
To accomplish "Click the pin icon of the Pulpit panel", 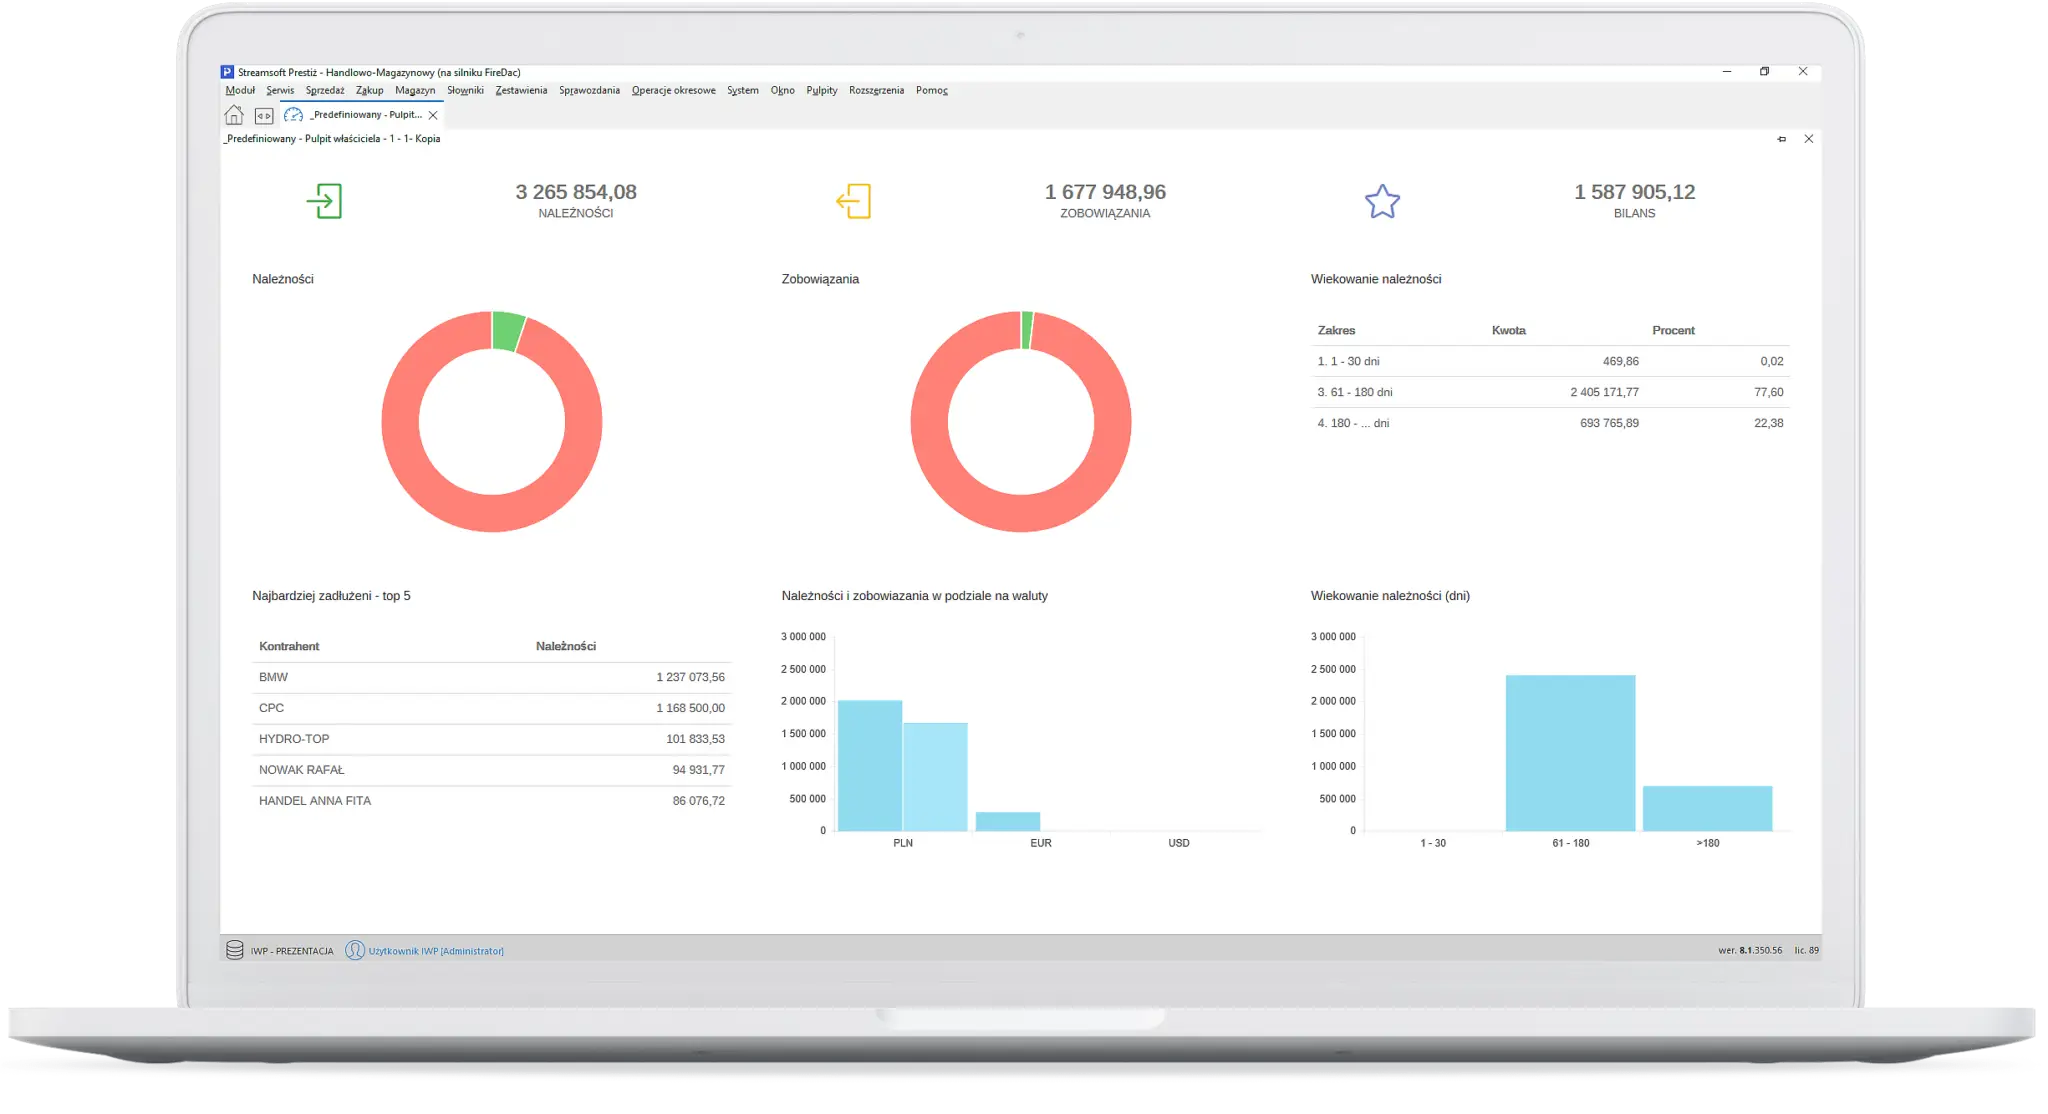I will pos(1781,139).
